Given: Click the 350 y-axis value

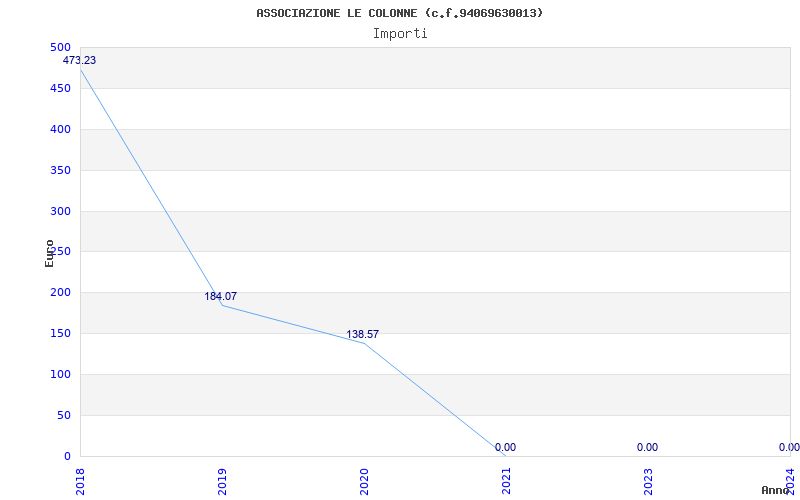Looking at the screenshot, I should pos(60,170).
